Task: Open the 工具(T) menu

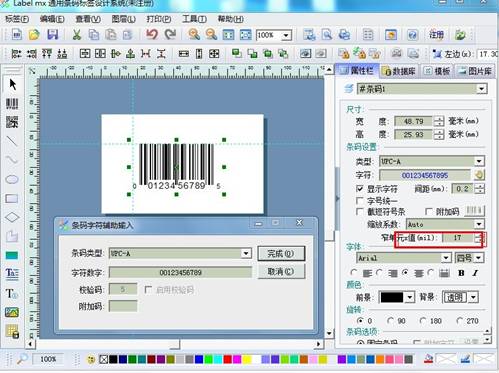Action: (194, 19)
